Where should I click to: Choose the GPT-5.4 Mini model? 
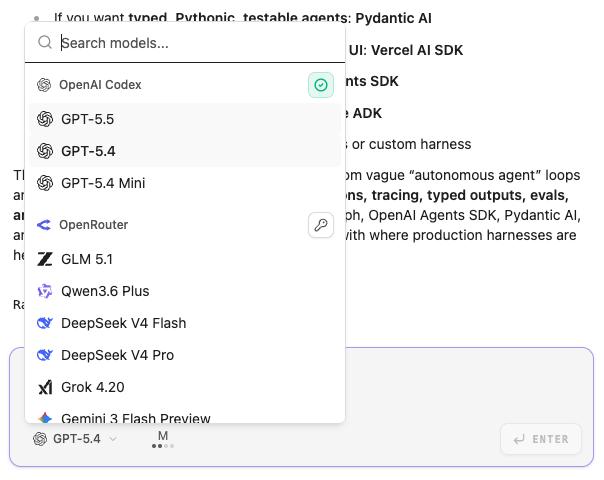(185, 183)
